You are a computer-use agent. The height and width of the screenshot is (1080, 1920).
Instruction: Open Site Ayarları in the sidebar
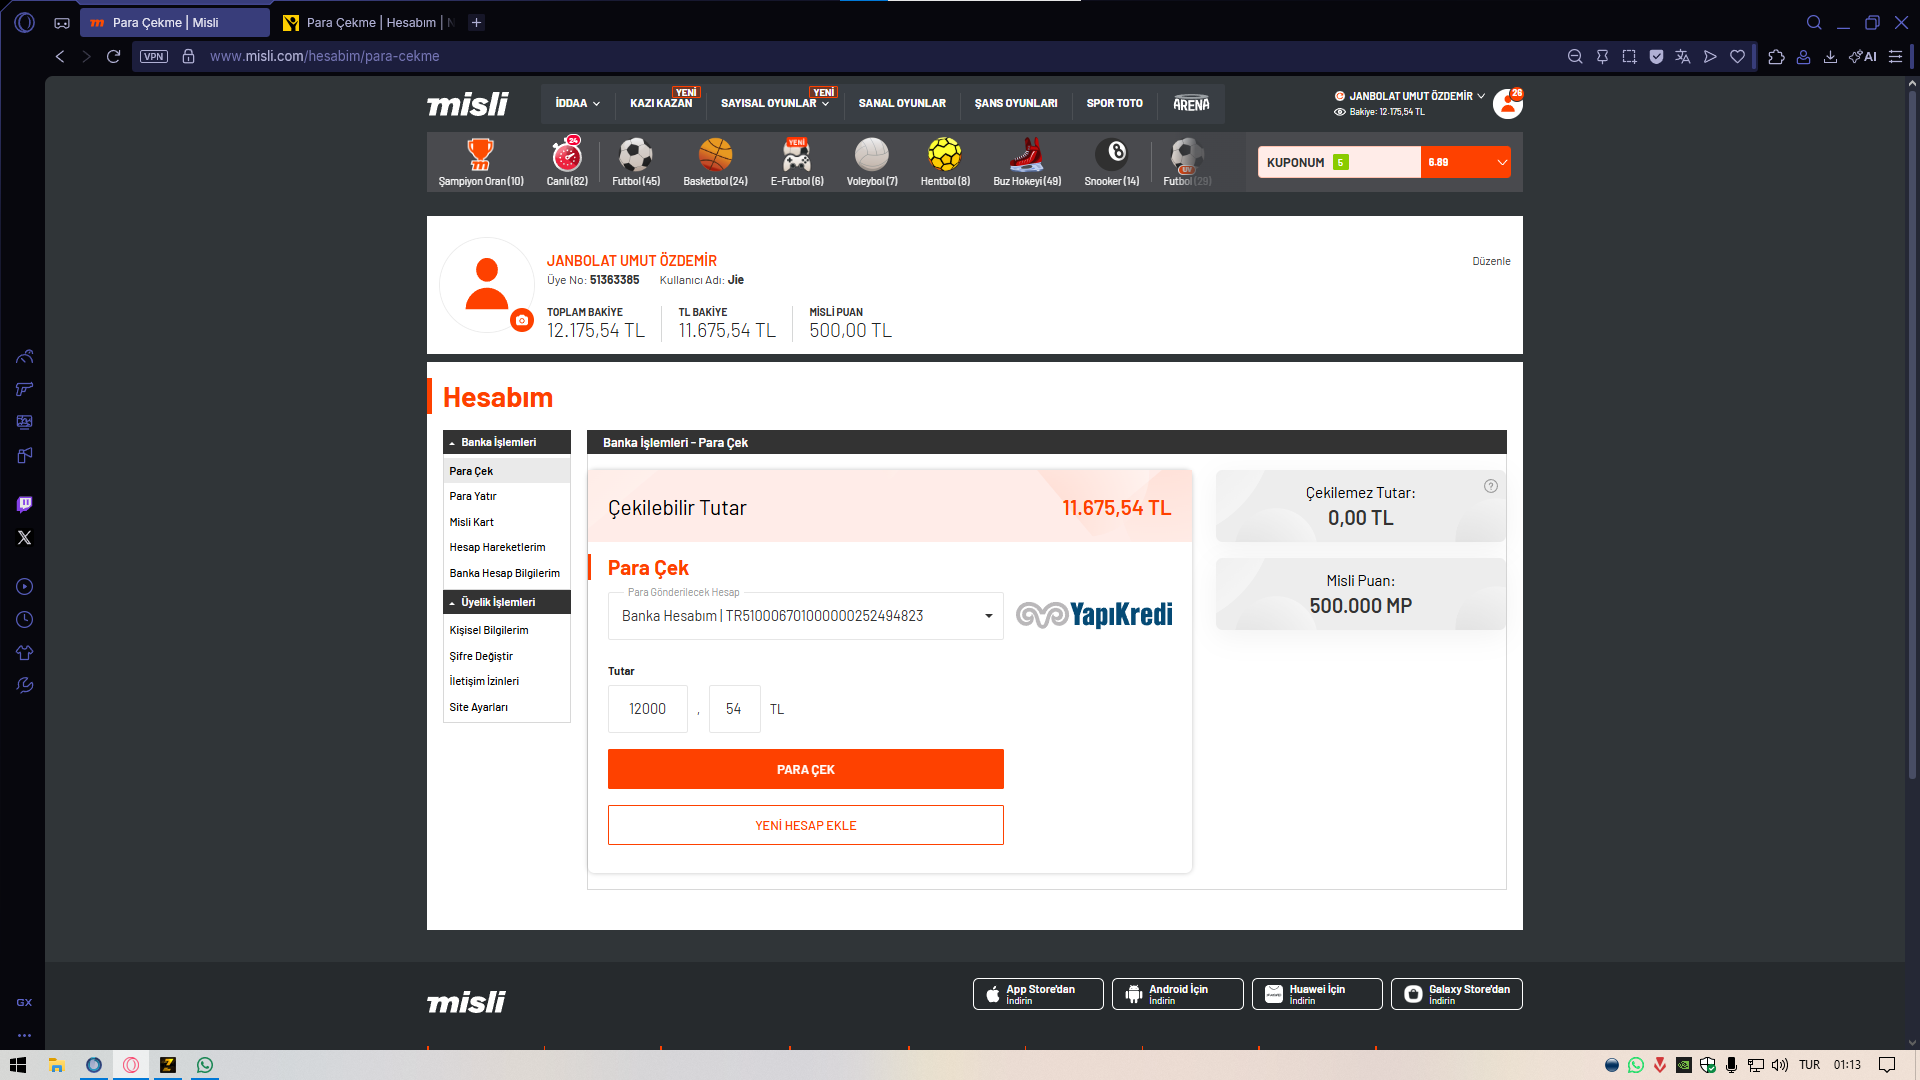478,707
